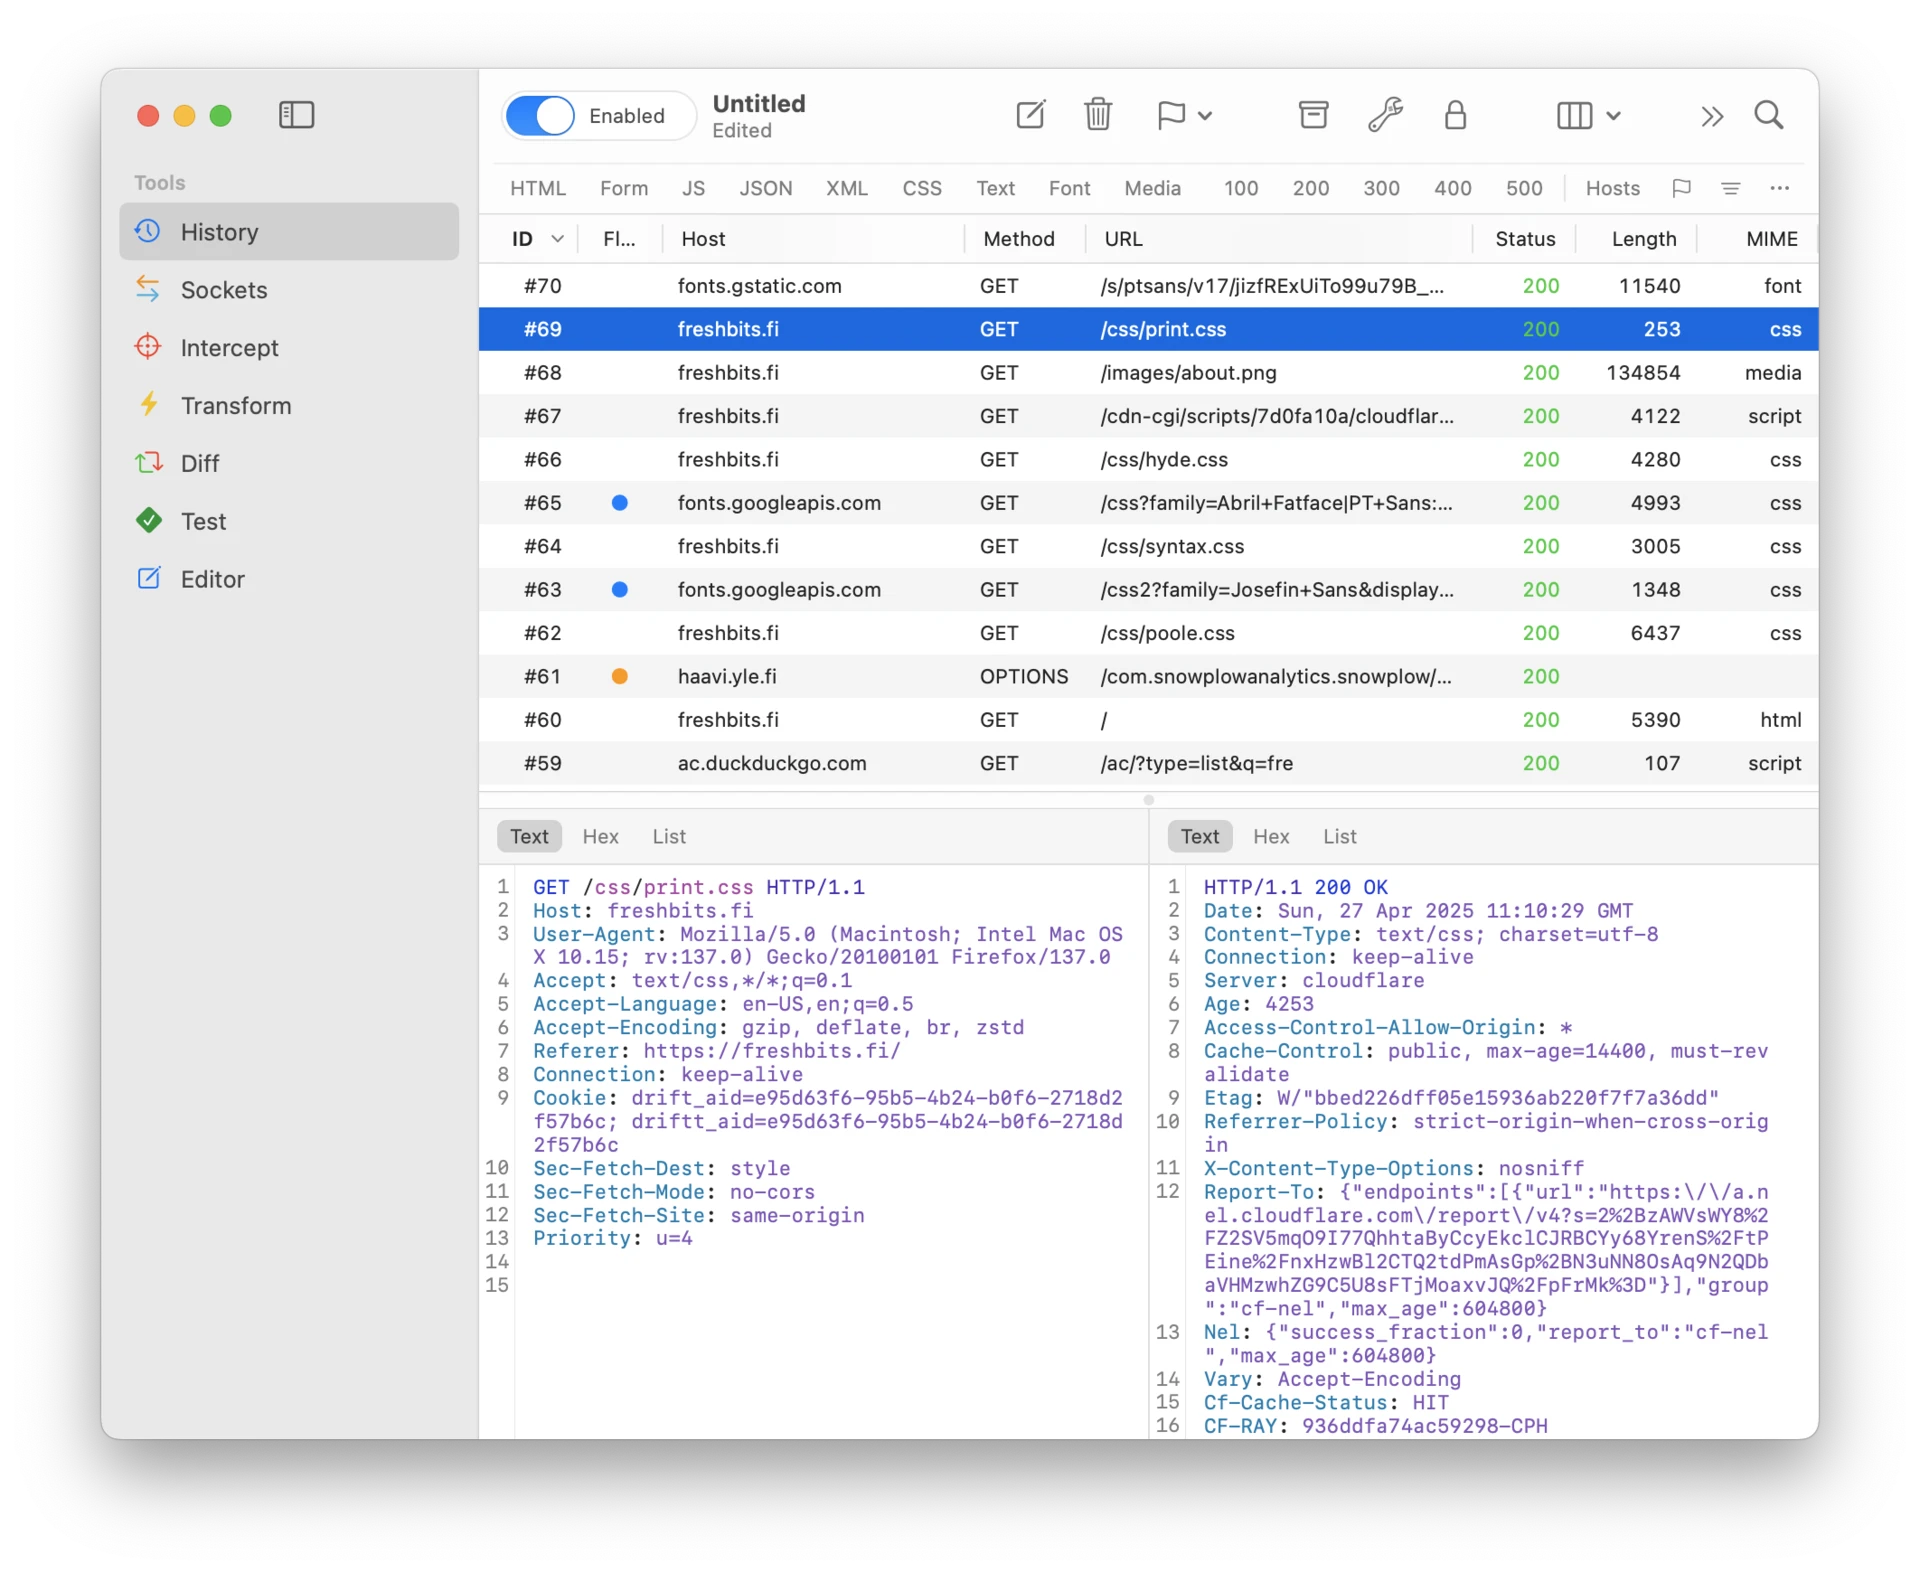
Task: Click the trash delete icon
Action: tap(1098, 115)
